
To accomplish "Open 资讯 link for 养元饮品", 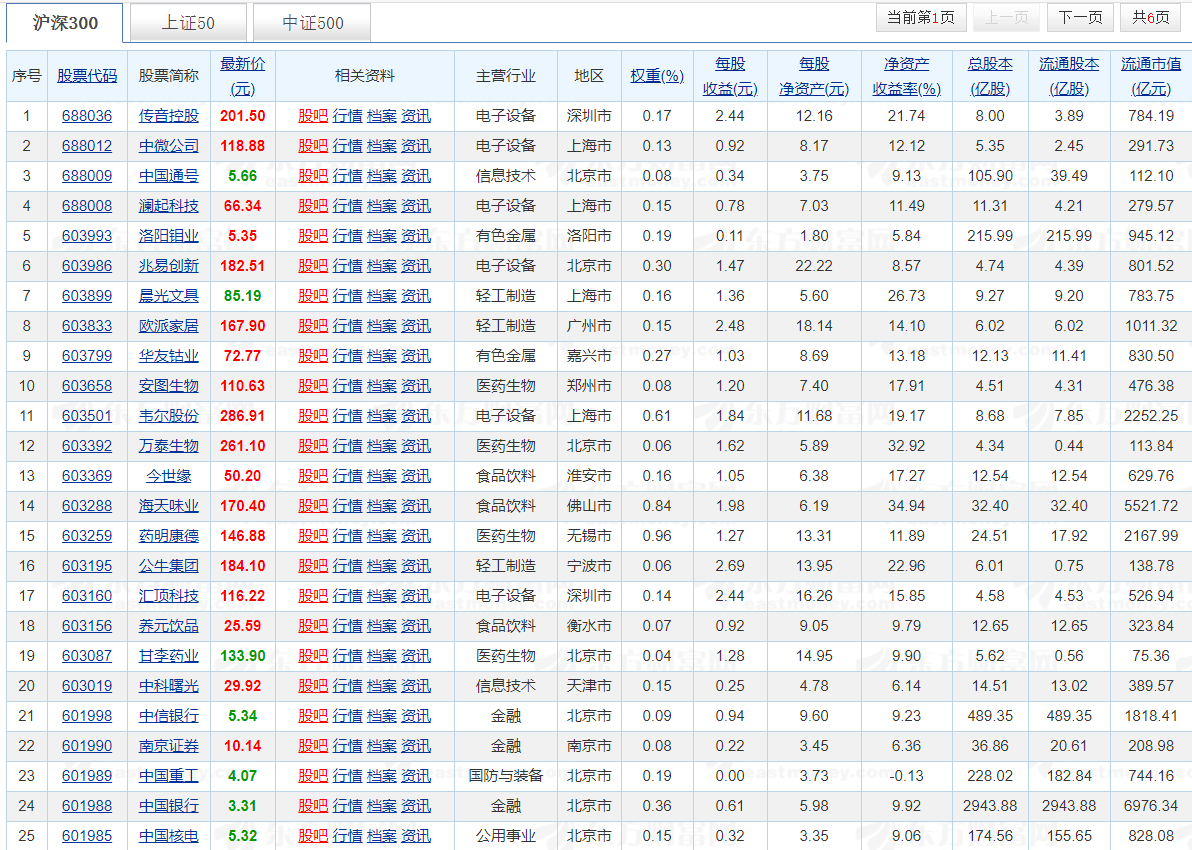I will [x=416, y=626].
